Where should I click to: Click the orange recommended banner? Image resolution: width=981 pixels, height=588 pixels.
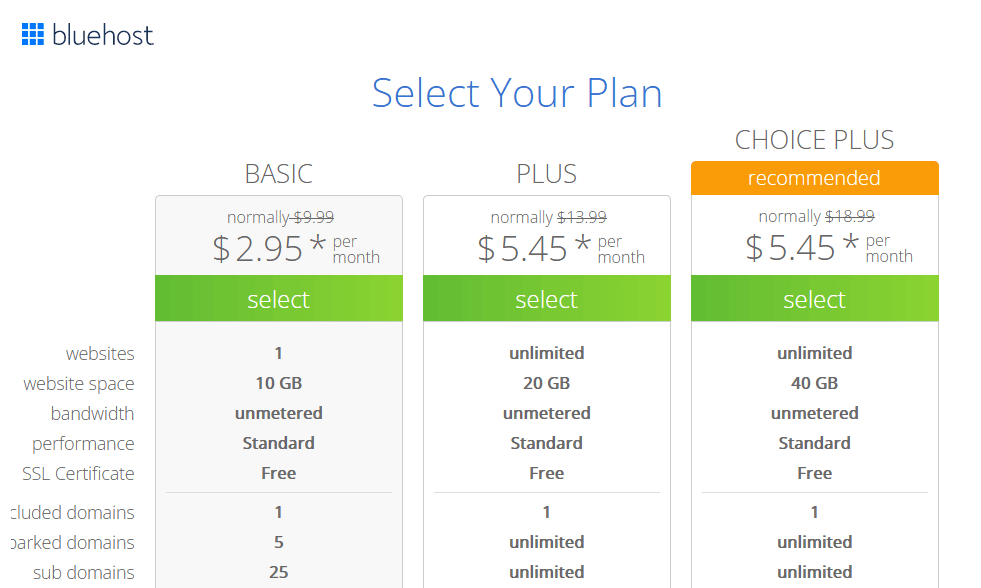pos(814,177)
